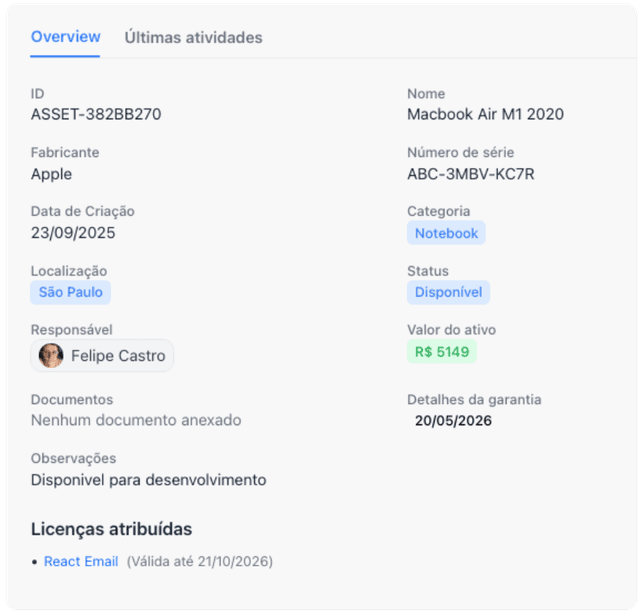The width and height of the screenshot is (640, 612).
Task: Open the React Email license link
Action: (81, 561)
